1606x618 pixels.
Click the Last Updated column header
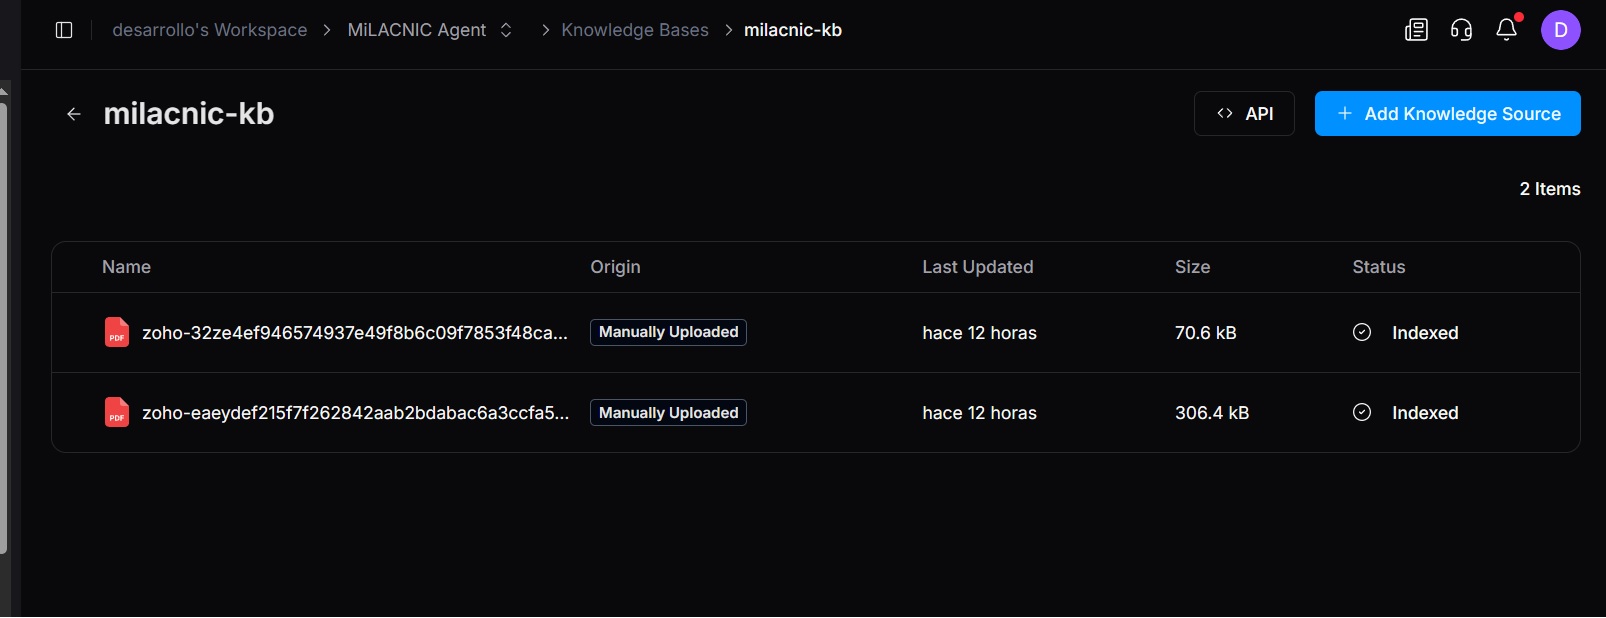pos(977,267)
